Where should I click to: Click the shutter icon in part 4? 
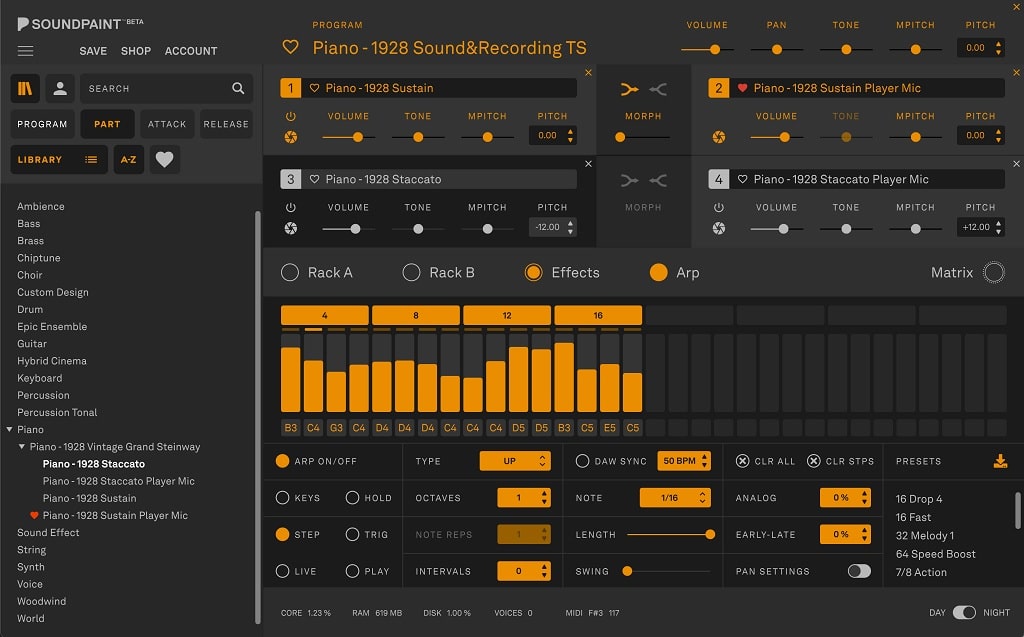click(x=719, y=228)
